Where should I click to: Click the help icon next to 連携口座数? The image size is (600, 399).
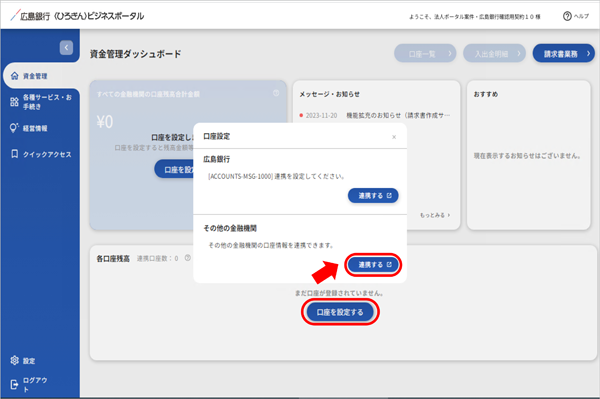pos(188,258)
